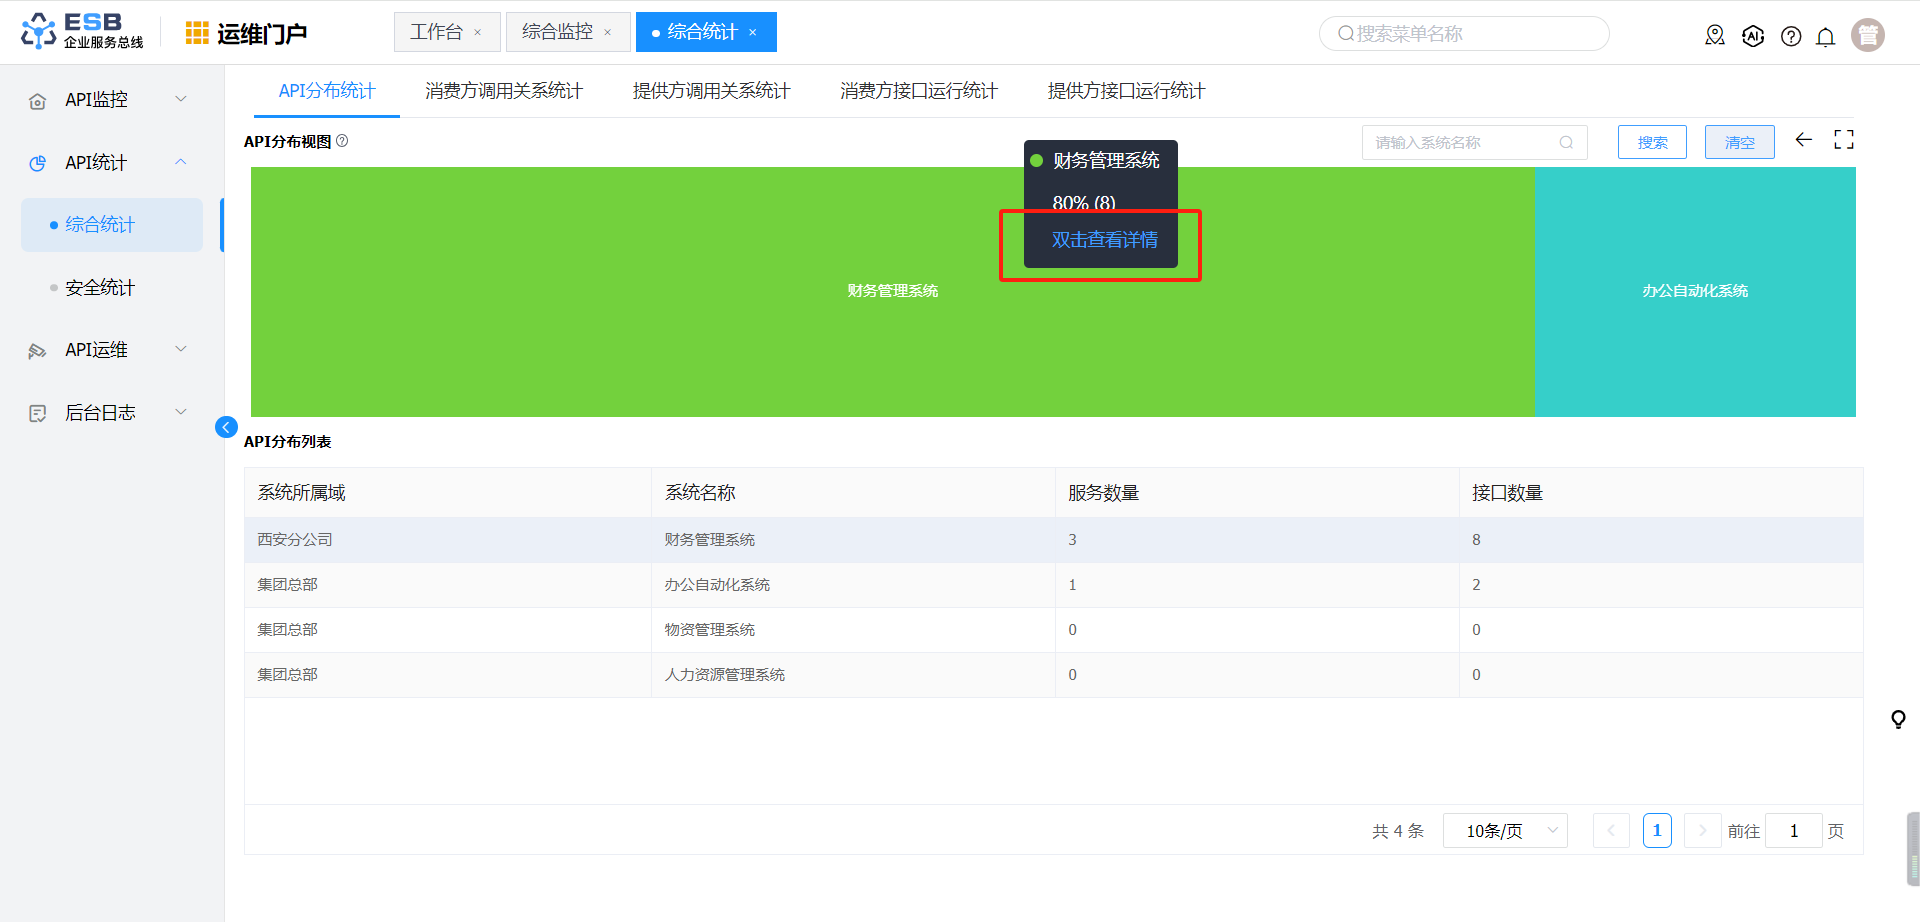Close the 综合监控 tab
Viewport: 1920px width, 922px height.
pos(607,33)
